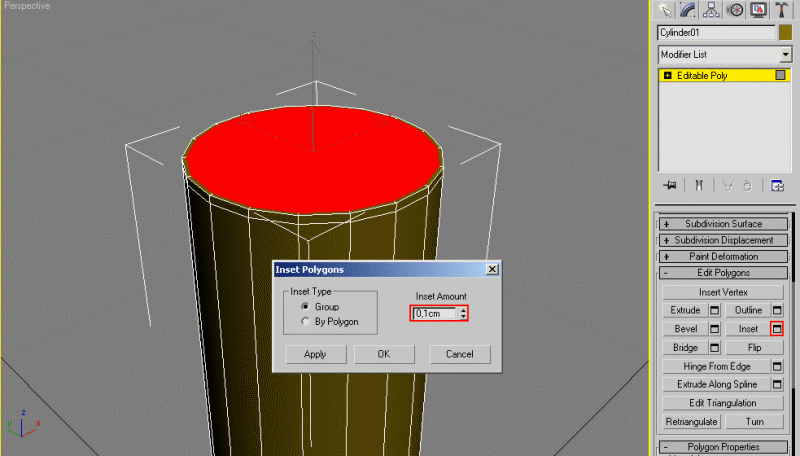
Task: Click the Pin Stack icon
Action: [670, 185]
